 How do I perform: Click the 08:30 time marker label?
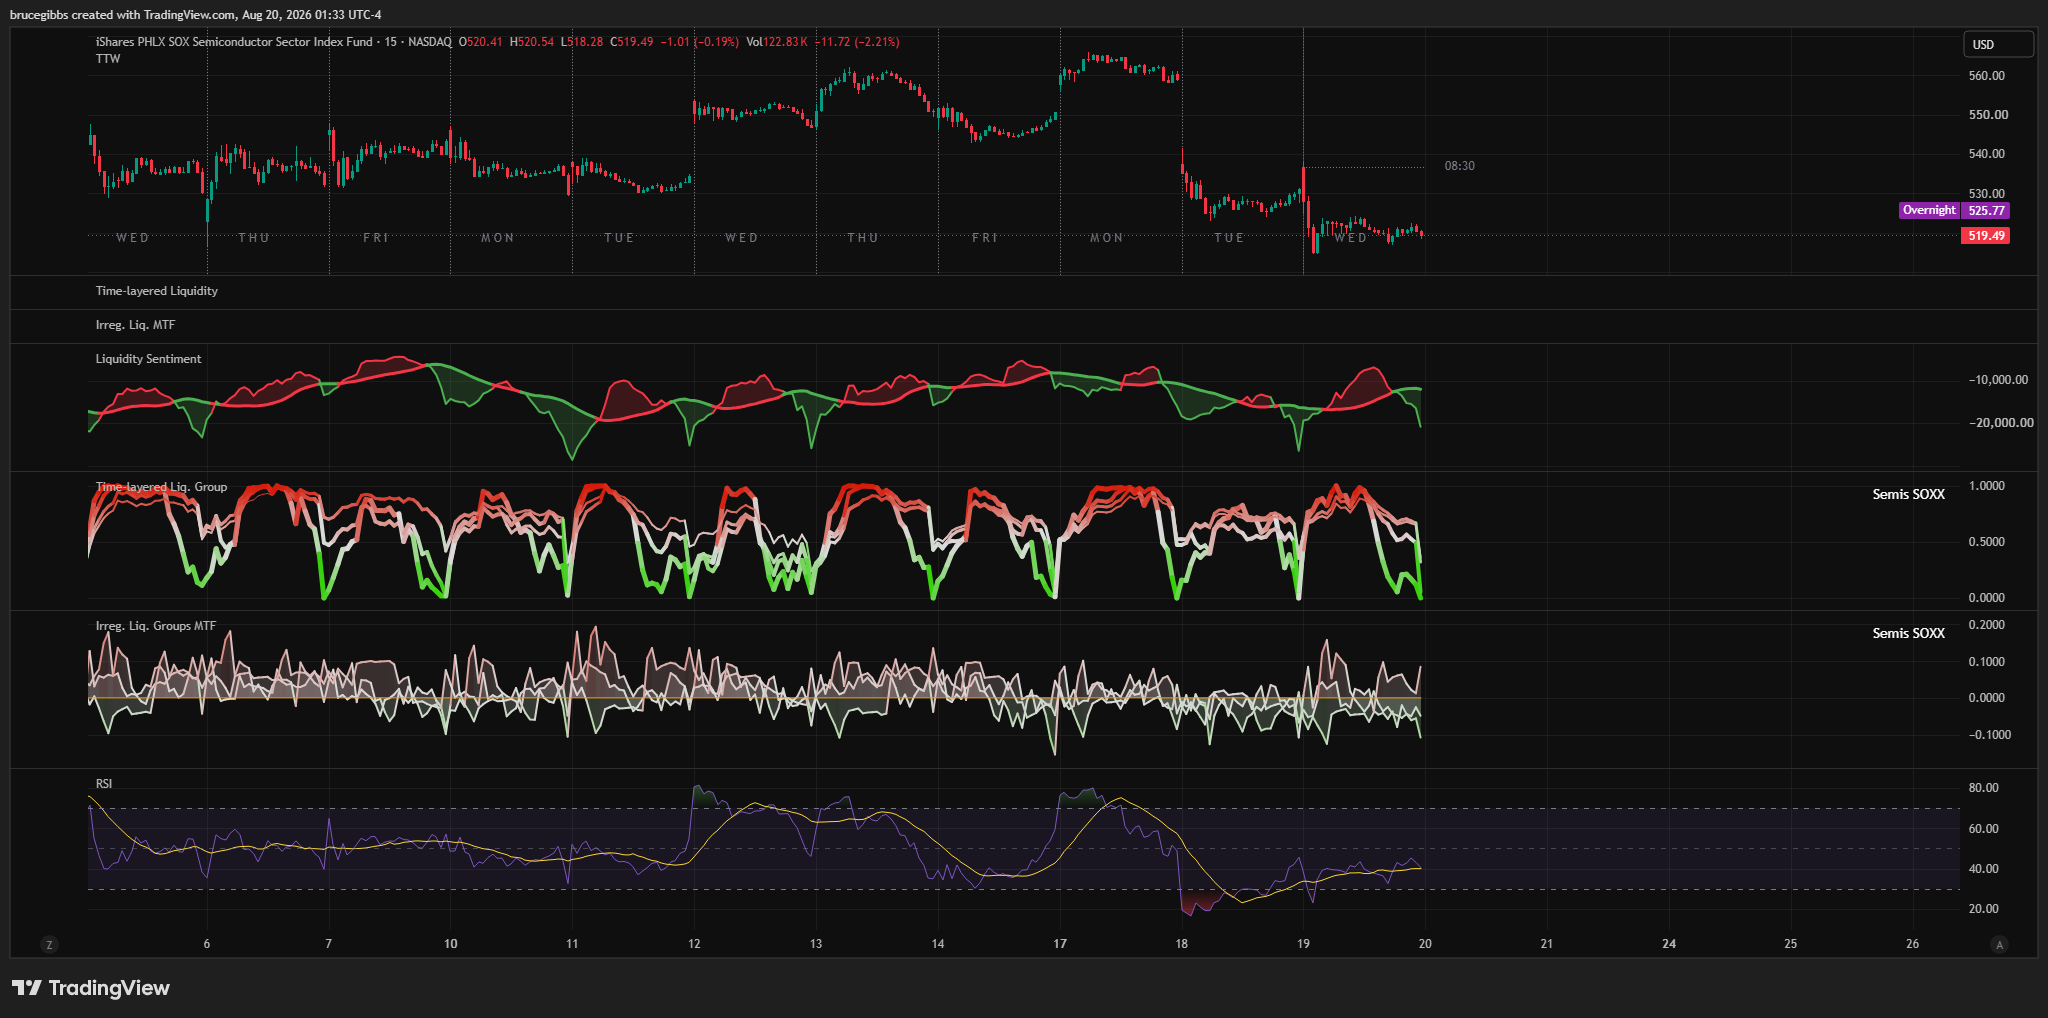[x=1459, y=166]
